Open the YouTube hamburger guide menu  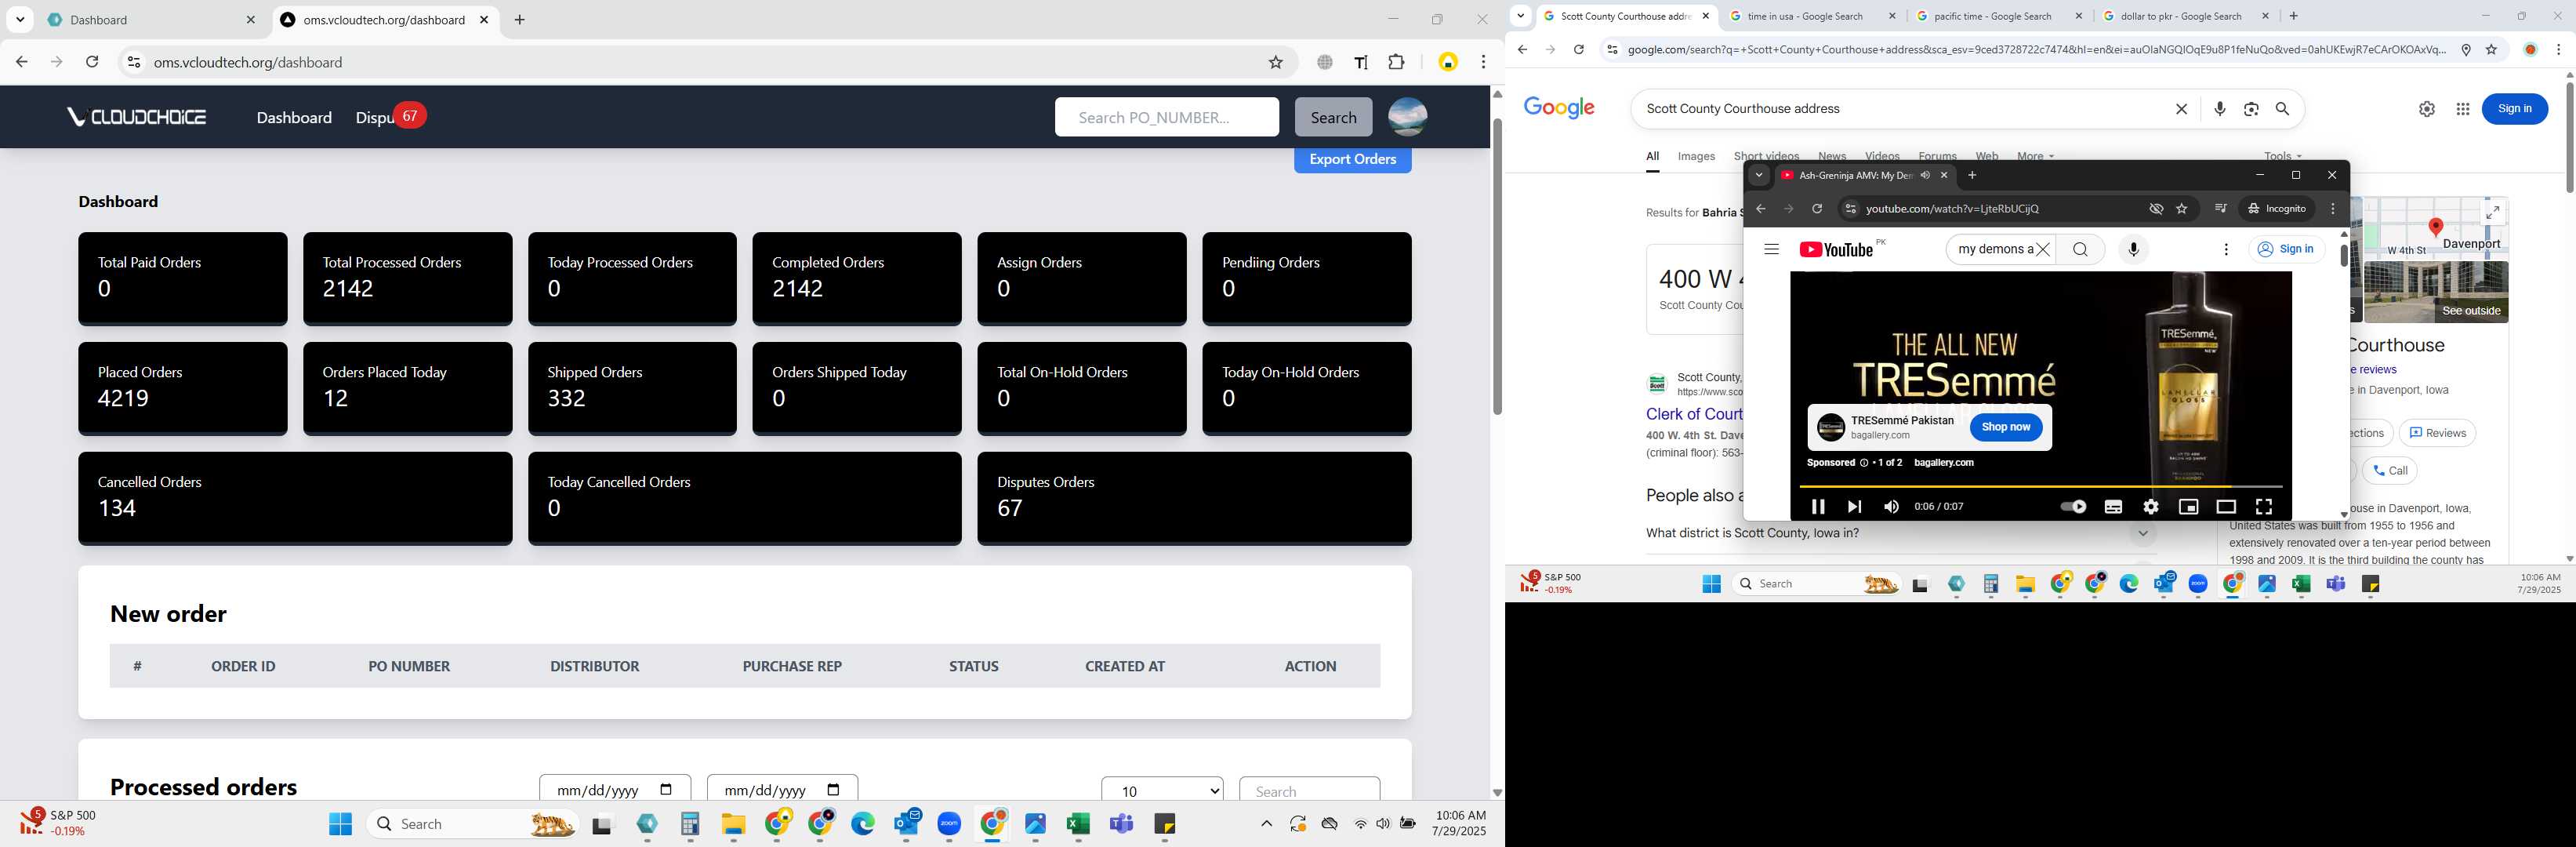pos(1771,250)
